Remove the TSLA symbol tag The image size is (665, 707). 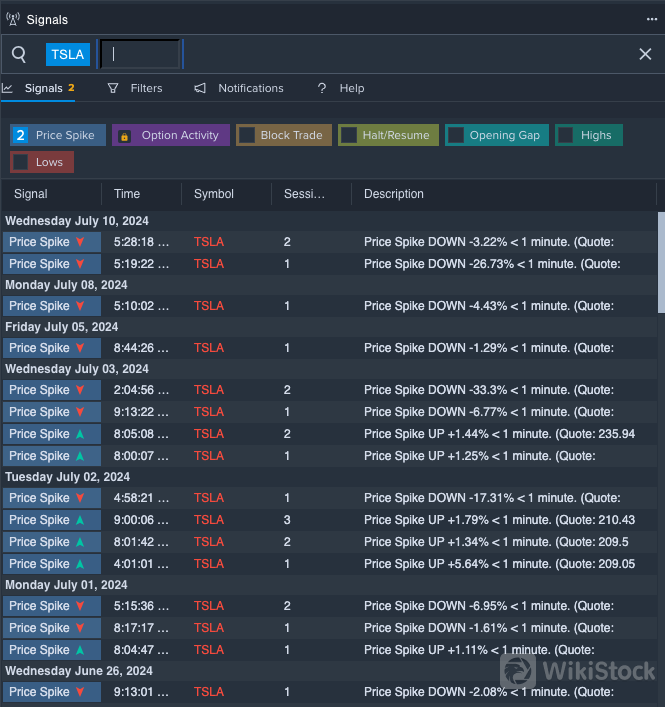[x=68, y=54]
